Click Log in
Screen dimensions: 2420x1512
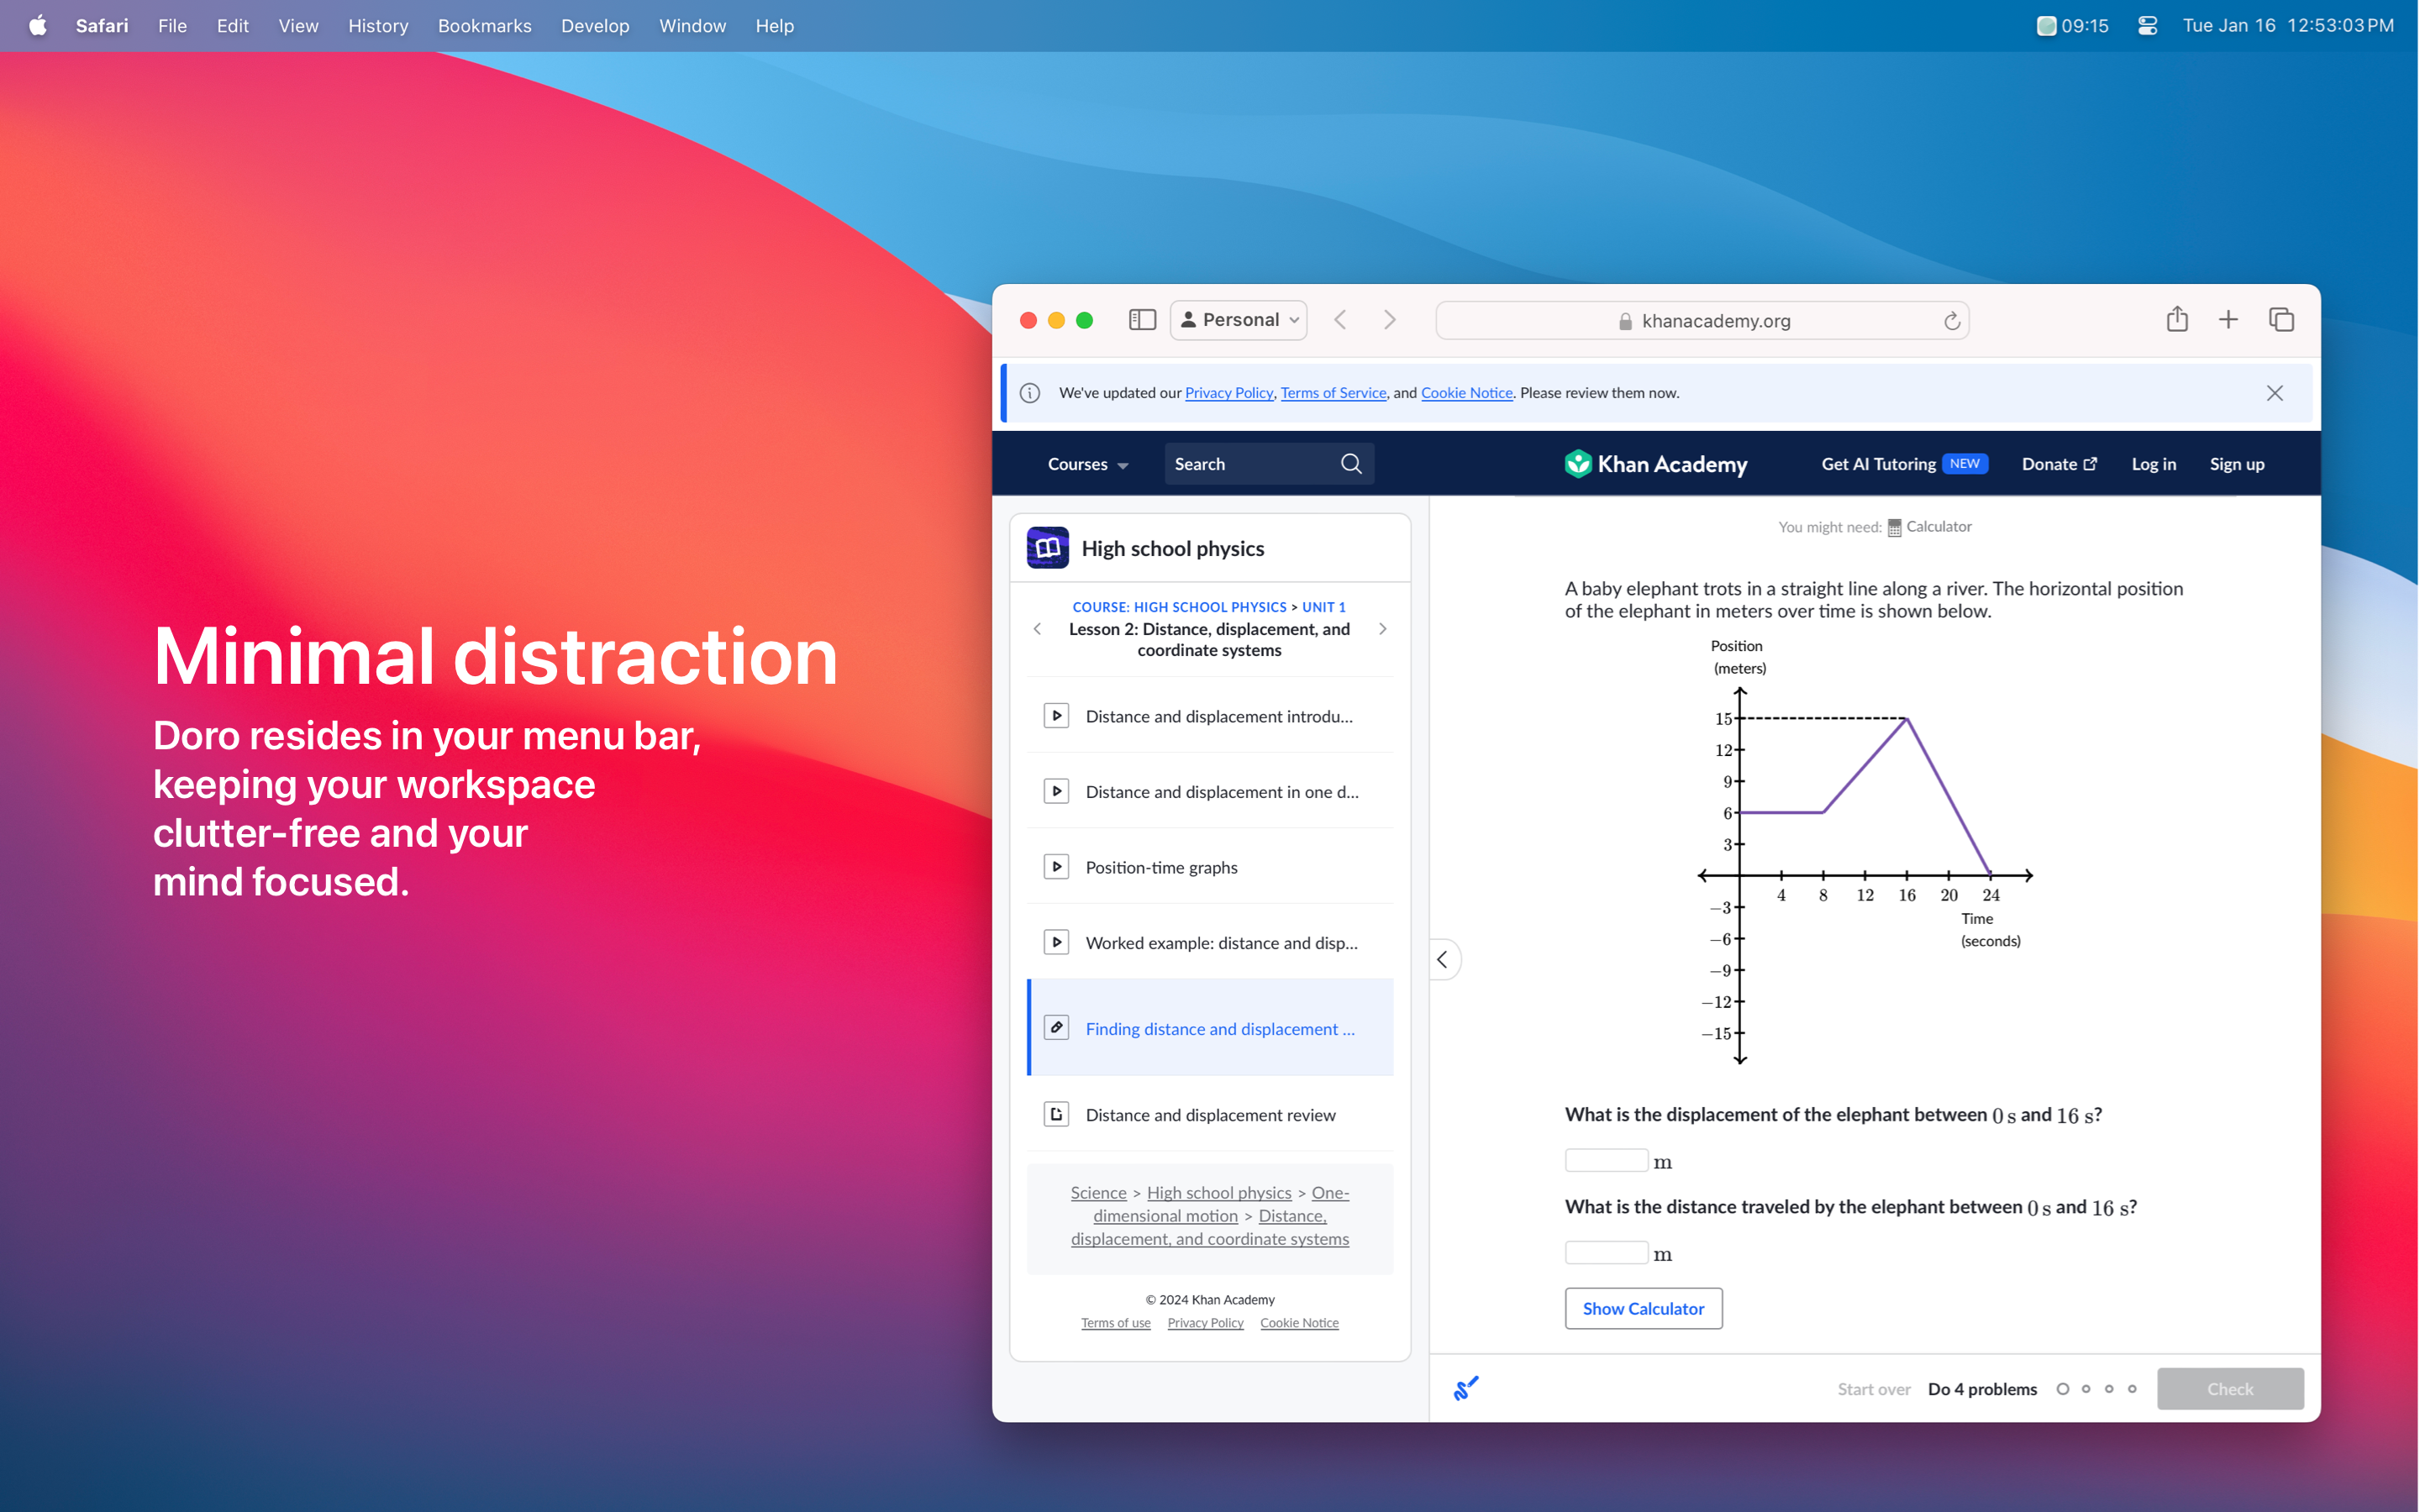[2153, 464]
